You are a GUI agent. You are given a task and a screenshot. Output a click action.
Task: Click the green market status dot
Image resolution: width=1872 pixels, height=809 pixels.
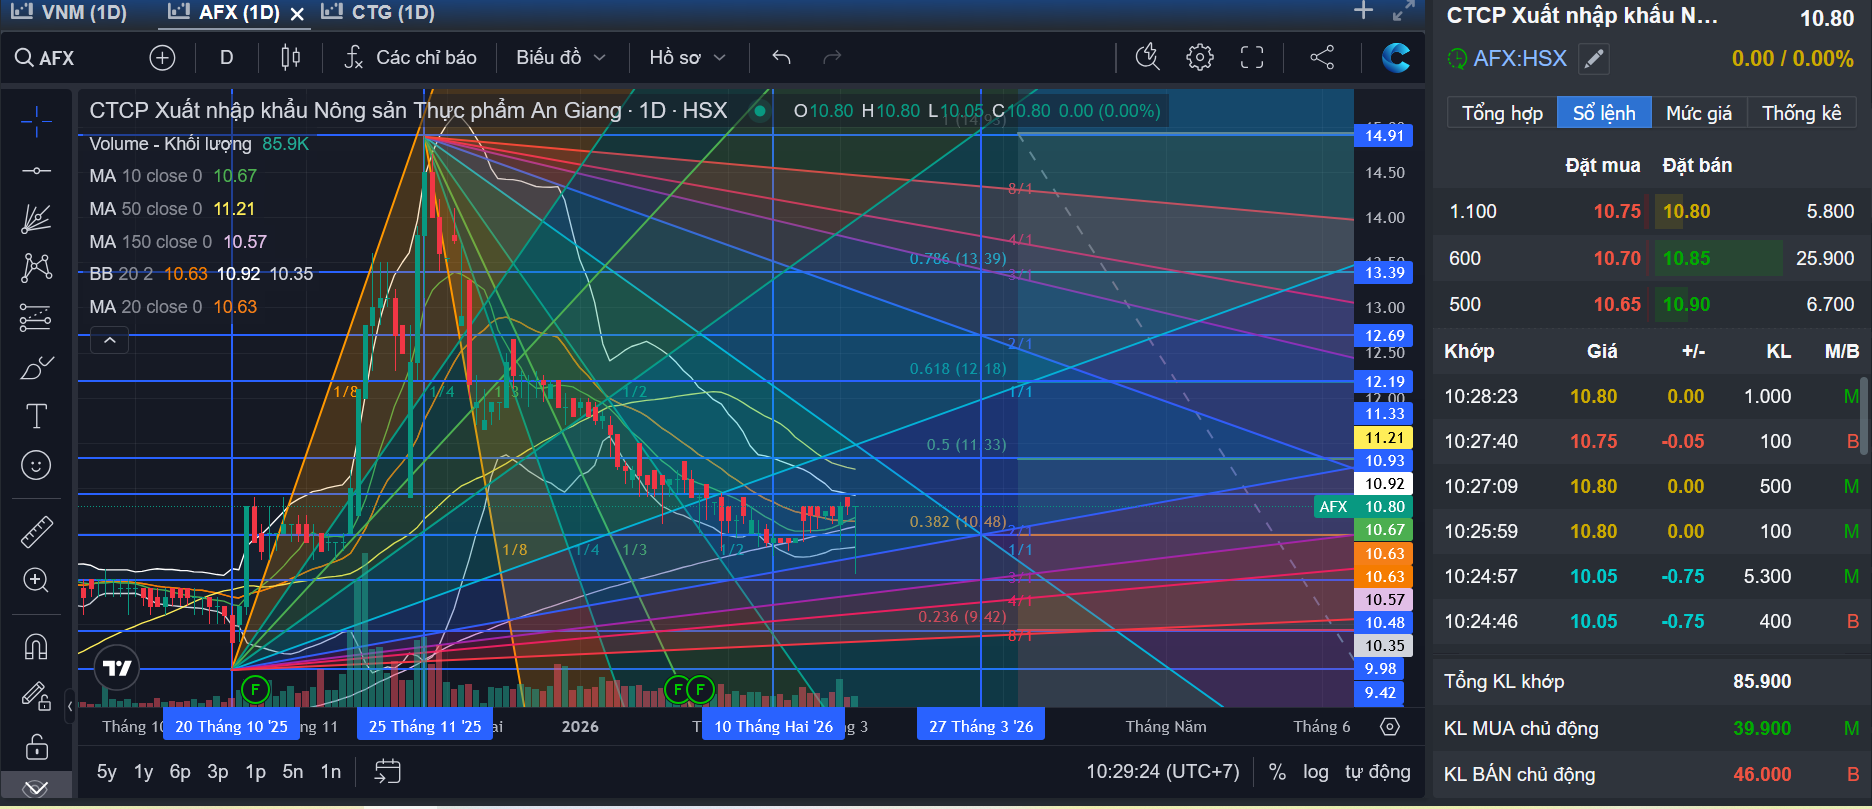(x=760, y=111)
